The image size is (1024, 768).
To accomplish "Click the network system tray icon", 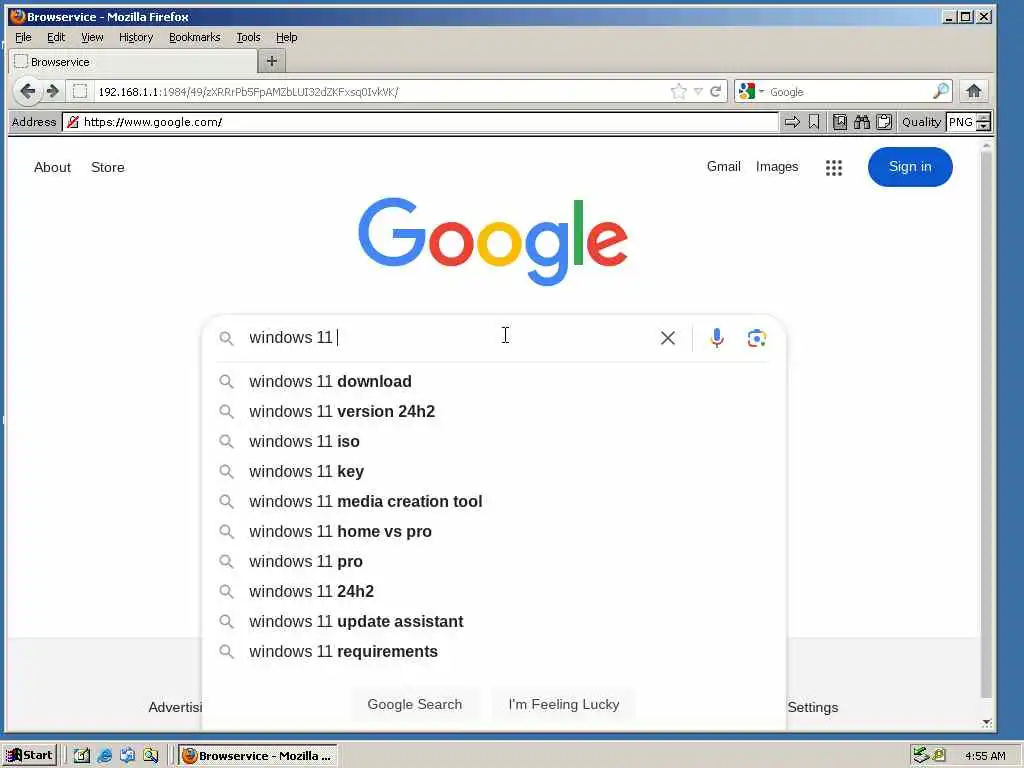I will [921, 755].
